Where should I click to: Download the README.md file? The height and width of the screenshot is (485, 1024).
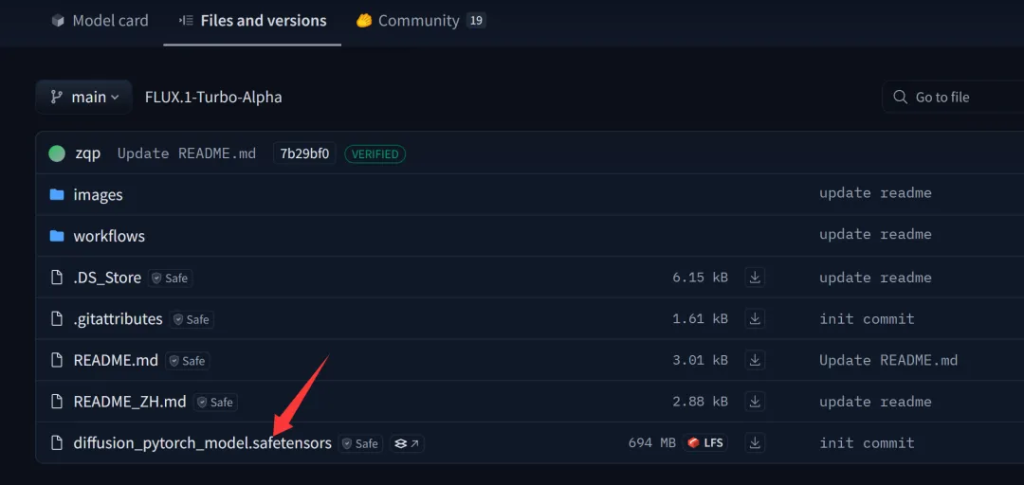(x=755, y=360)
